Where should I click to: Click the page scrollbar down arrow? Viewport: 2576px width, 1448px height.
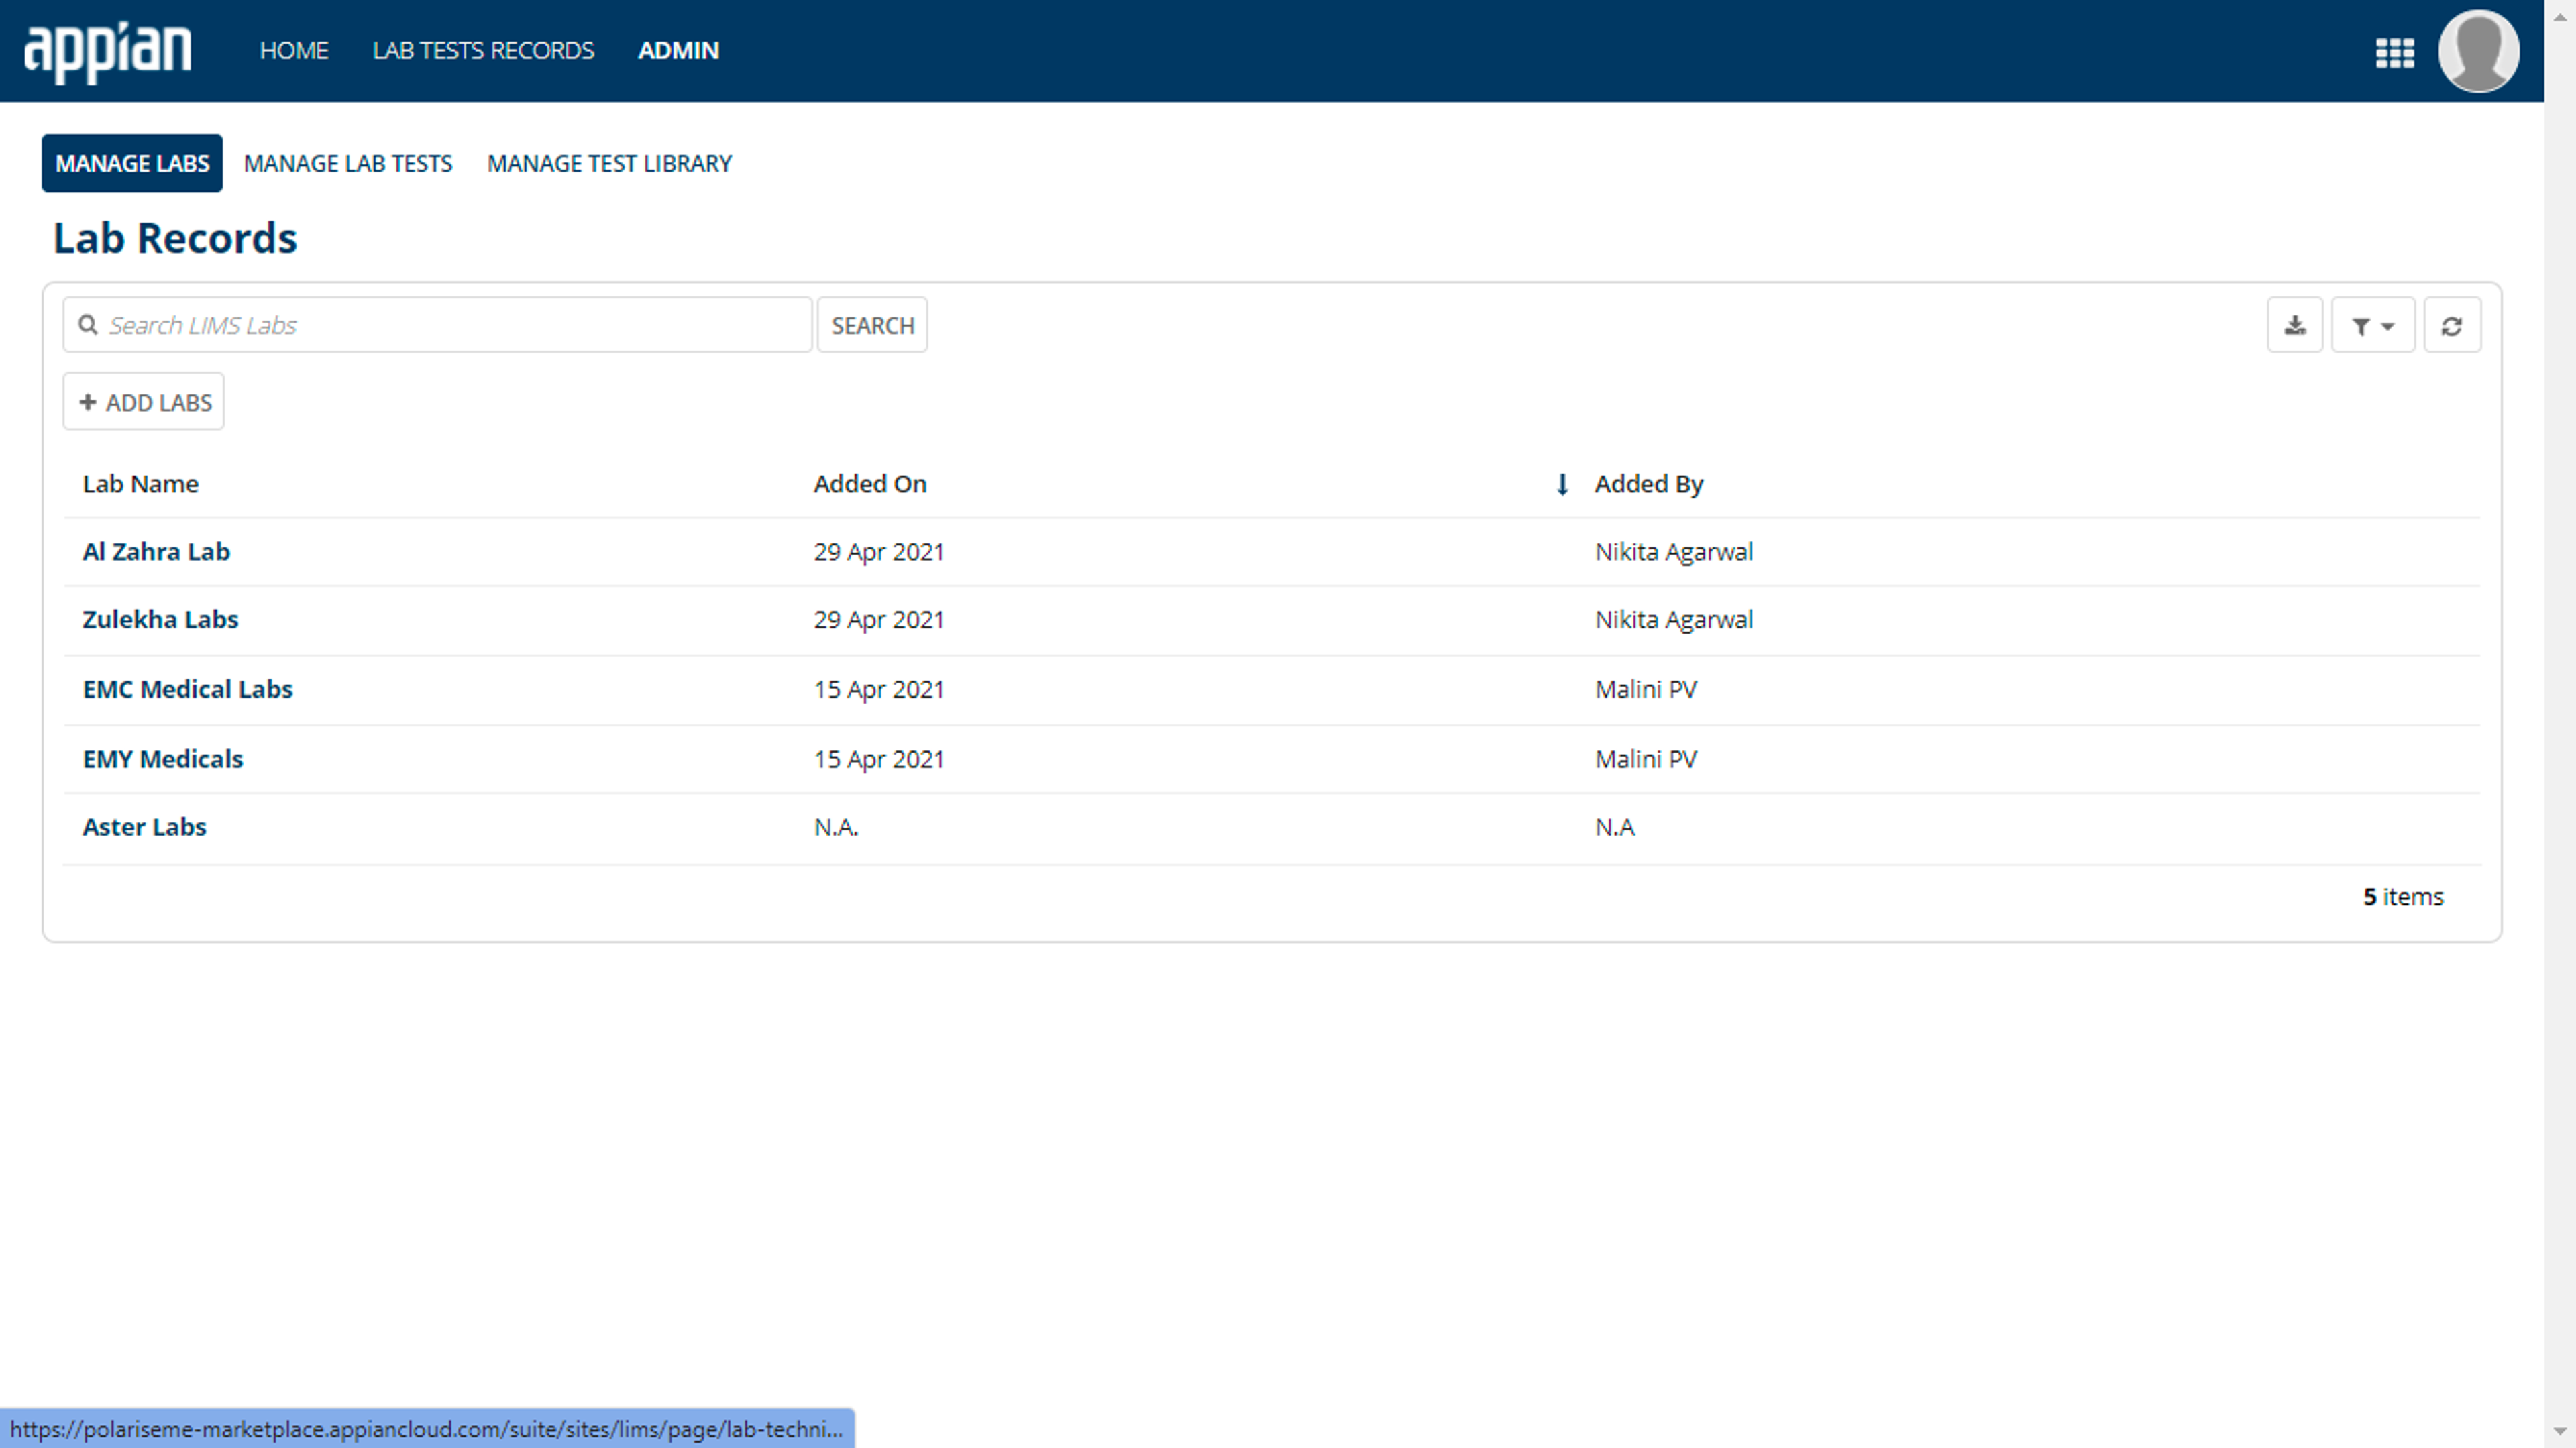pyautogui.click(x=2560, y=1432)
